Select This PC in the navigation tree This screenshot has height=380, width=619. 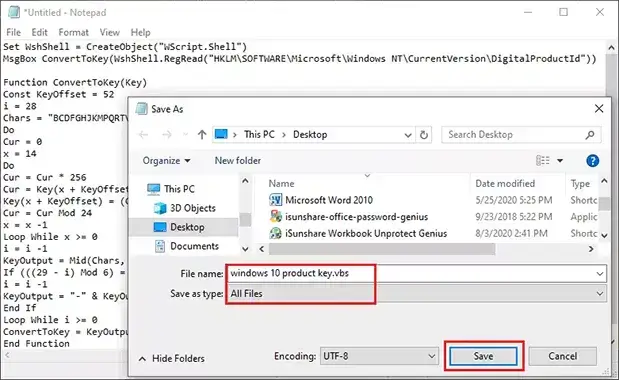[179, 189]
